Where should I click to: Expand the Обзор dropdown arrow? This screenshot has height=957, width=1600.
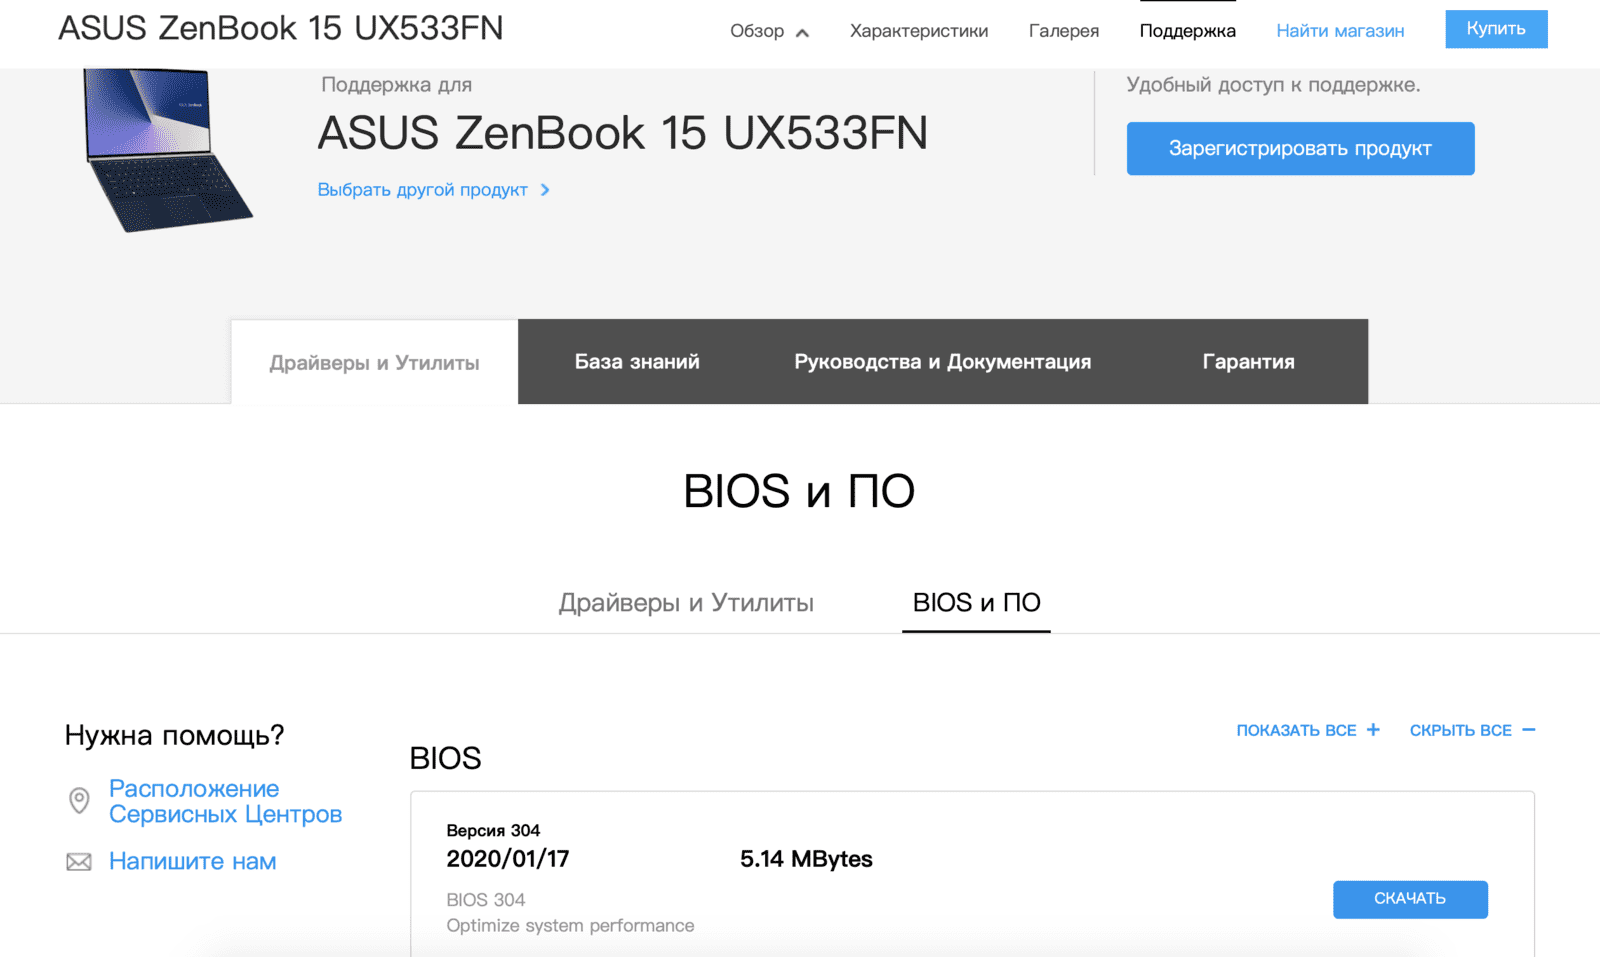pyautogui.click(x=802, y=33)
